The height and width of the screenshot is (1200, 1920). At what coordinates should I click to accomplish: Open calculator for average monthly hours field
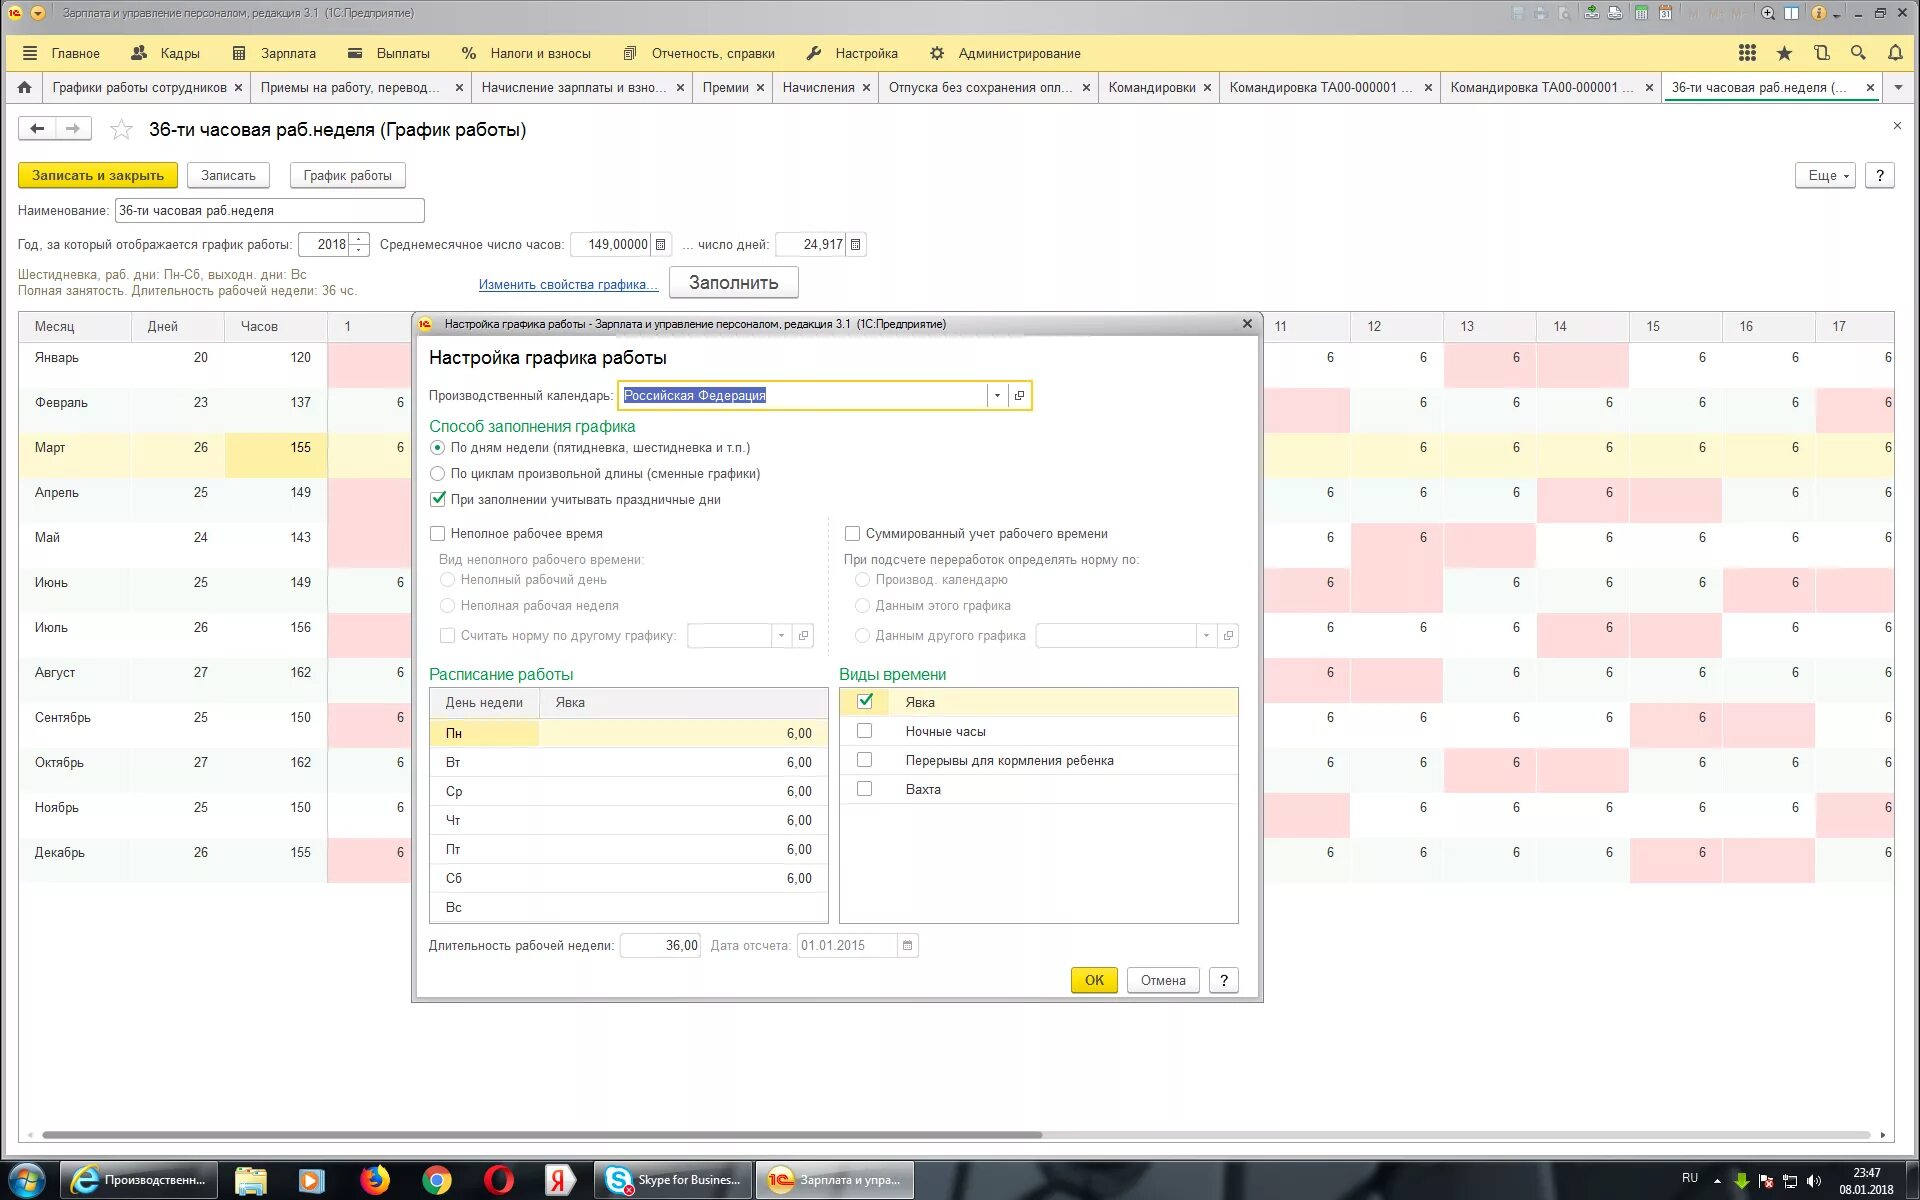click(660, 244)
